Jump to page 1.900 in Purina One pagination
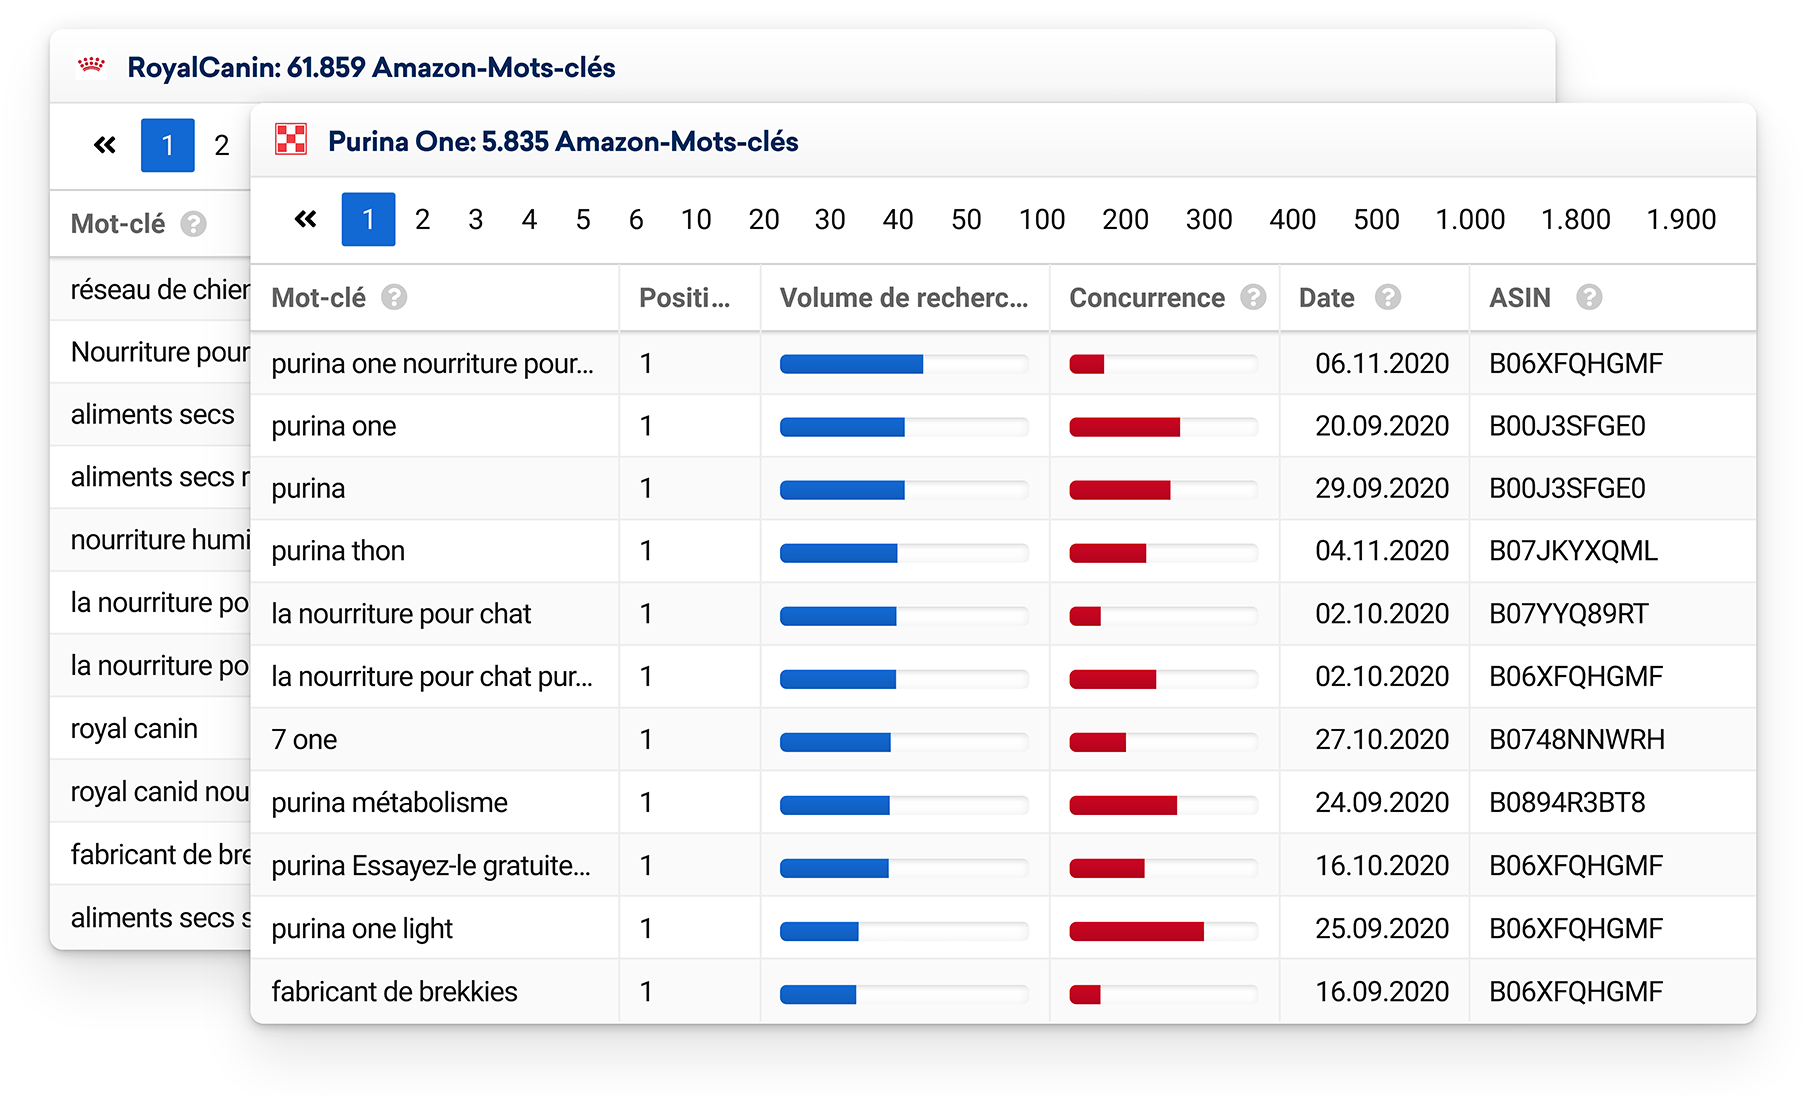 tap(1682, 219)
